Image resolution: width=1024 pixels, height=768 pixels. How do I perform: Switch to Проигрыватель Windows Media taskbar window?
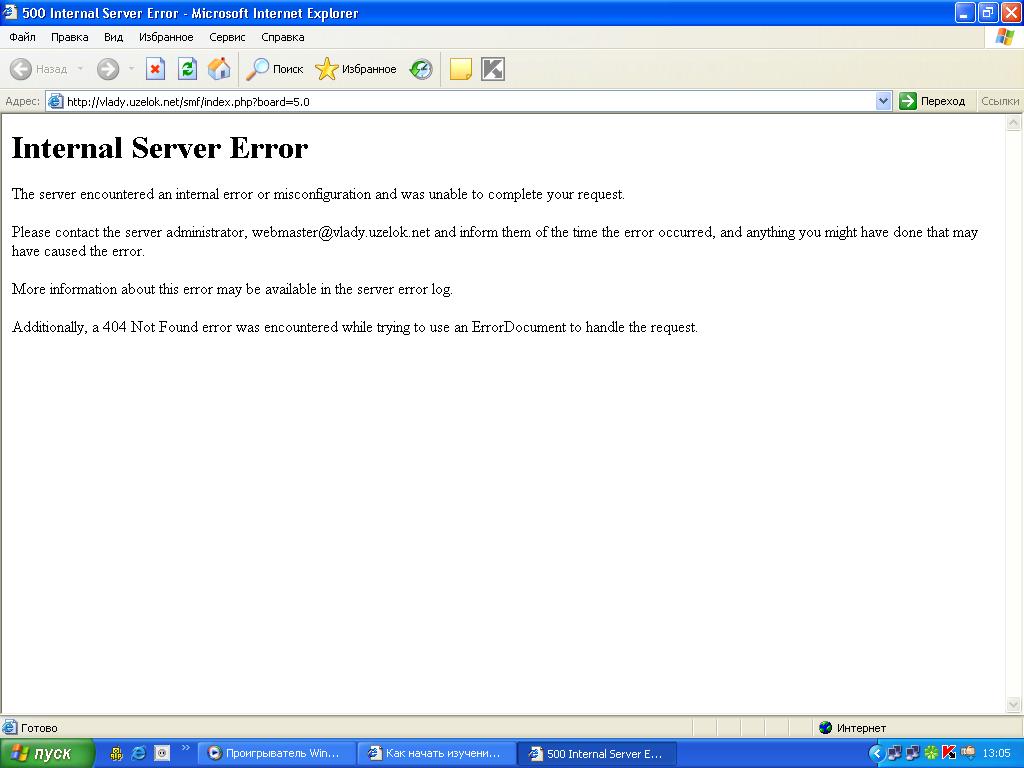click(x=277, y=753)
